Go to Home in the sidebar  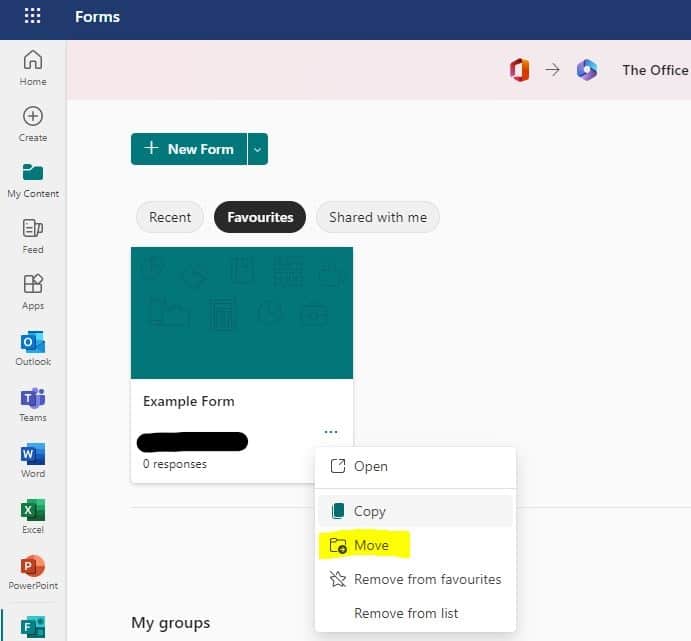coord(33,67)
